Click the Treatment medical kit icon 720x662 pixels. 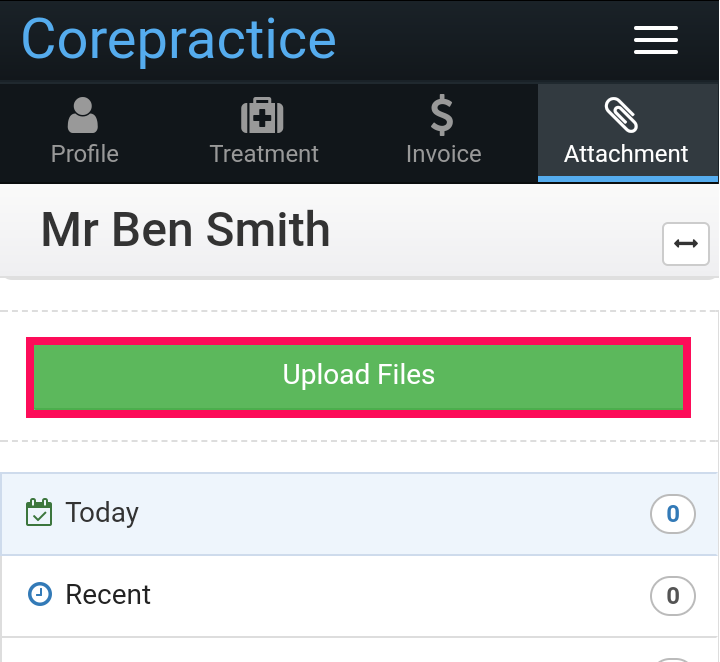pos(262,115)
